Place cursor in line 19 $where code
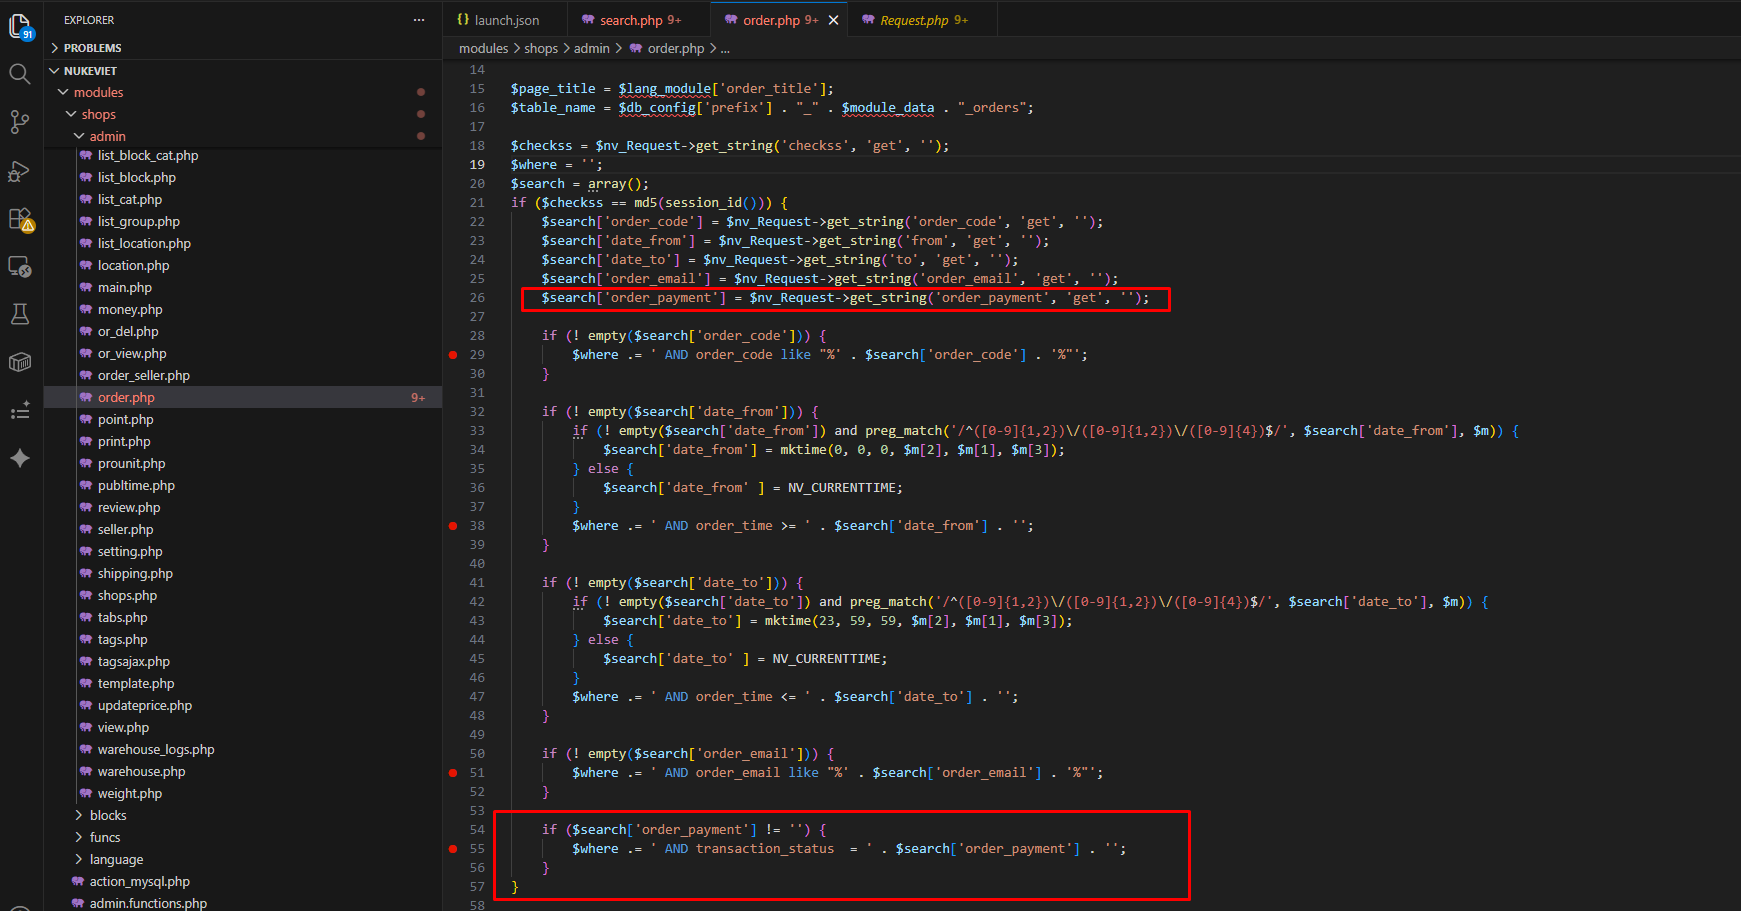This screenshot has width=1741, height=911. (556, 165)
